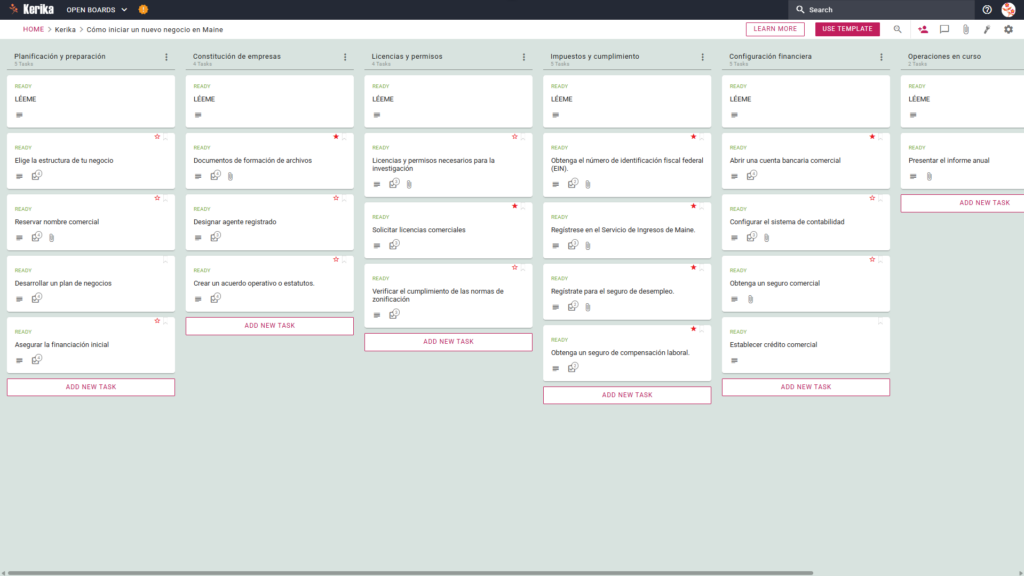This screenshot has height=576, width=1024.
Task: Toggle star on Regístrese en el Servicio de Ingresos
Action: point(694,206)
